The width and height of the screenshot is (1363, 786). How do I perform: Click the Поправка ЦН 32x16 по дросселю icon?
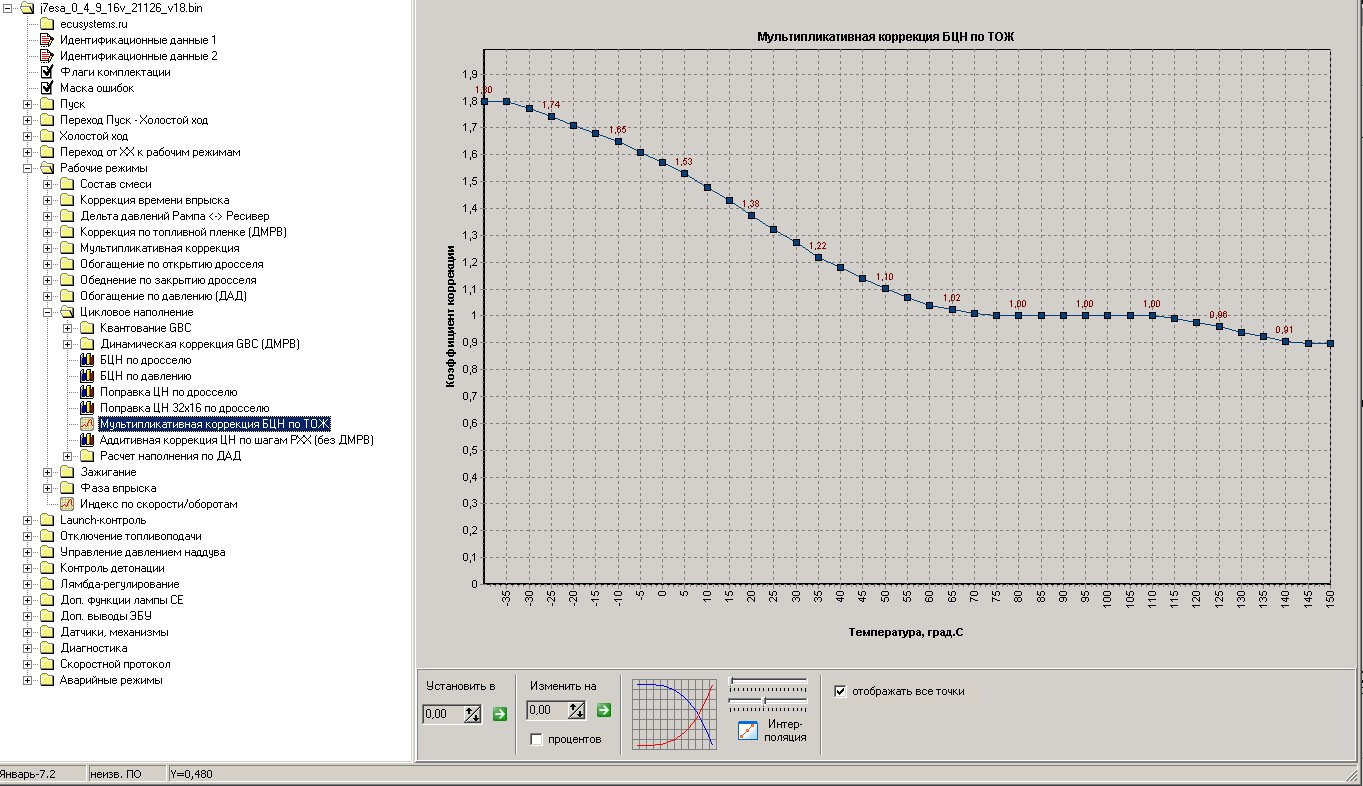(87, 408)
